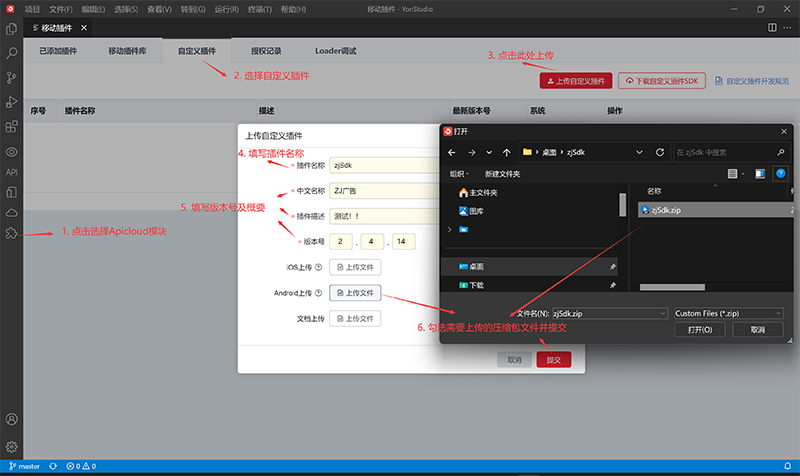Click Android上传 上传文件 button

point(355,293)
